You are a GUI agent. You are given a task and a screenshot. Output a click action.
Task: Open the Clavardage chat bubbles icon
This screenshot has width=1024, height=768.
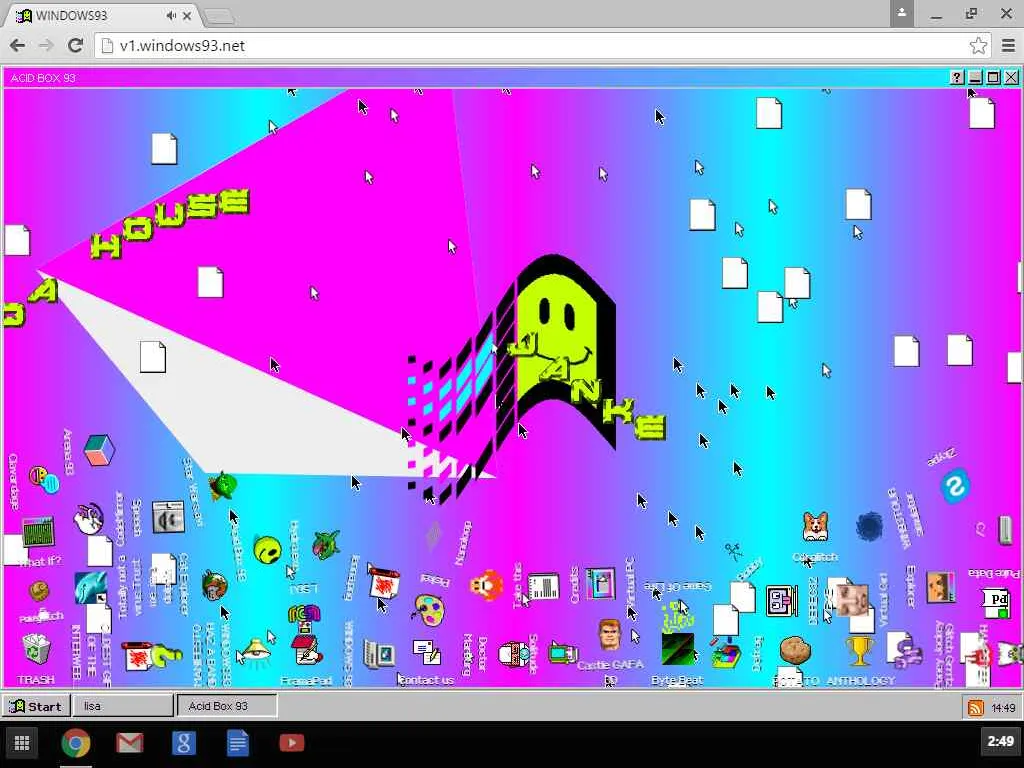[44, 480]
